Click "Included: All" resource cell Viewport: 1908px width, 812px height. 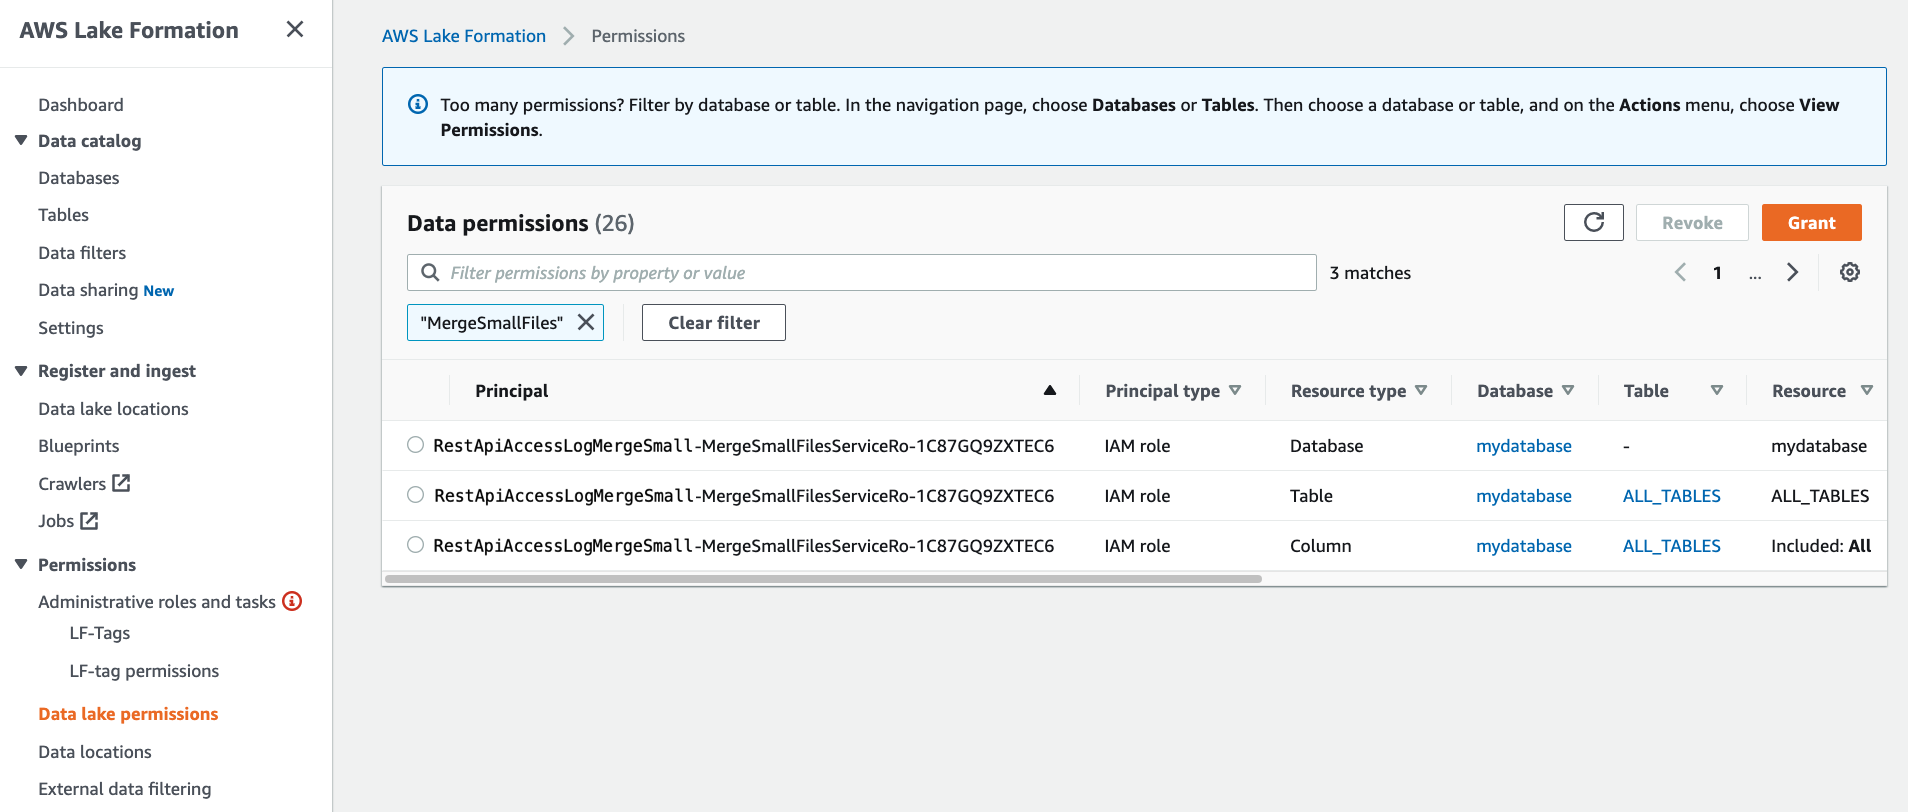(1821, 545)
